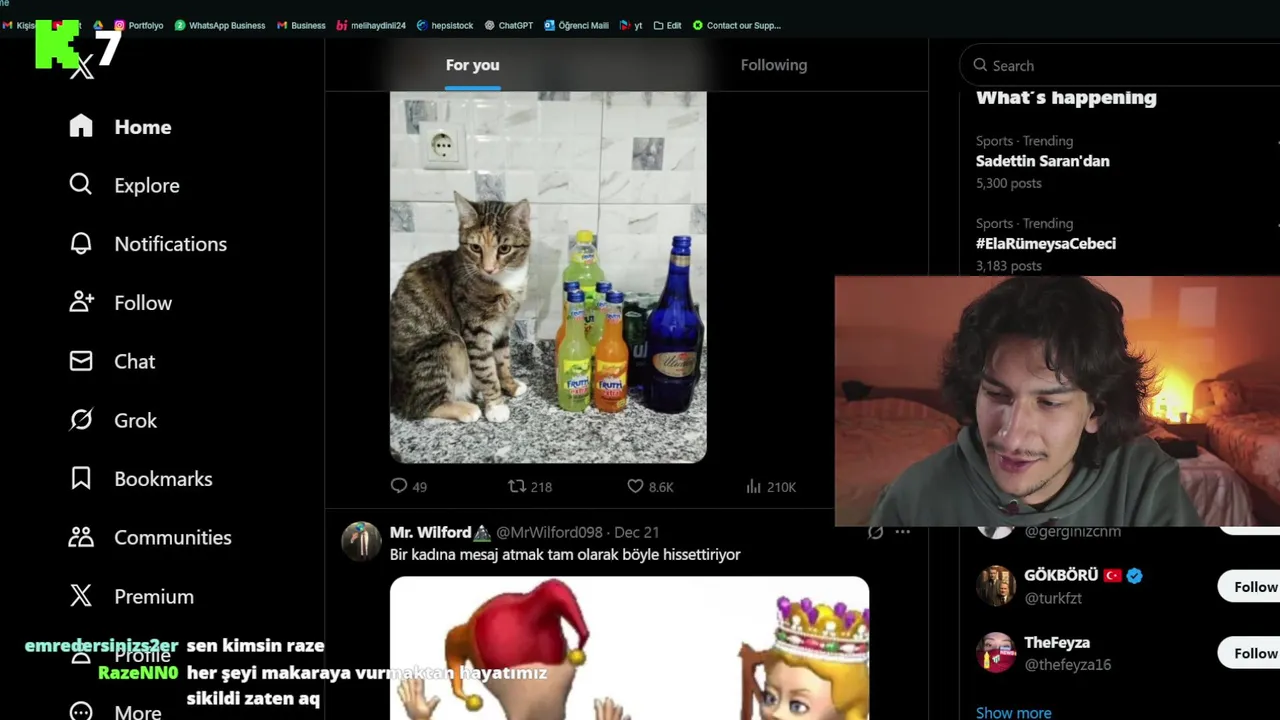The height and width of the screenshot is (720, 1280).
Task: Open Communities from the sidebar
Action: [x=149, y=537]
